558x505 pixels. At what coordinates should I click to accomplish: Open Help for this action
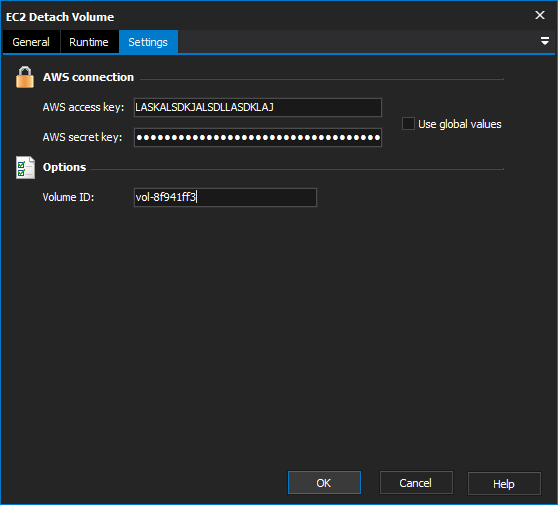point(504,484)
